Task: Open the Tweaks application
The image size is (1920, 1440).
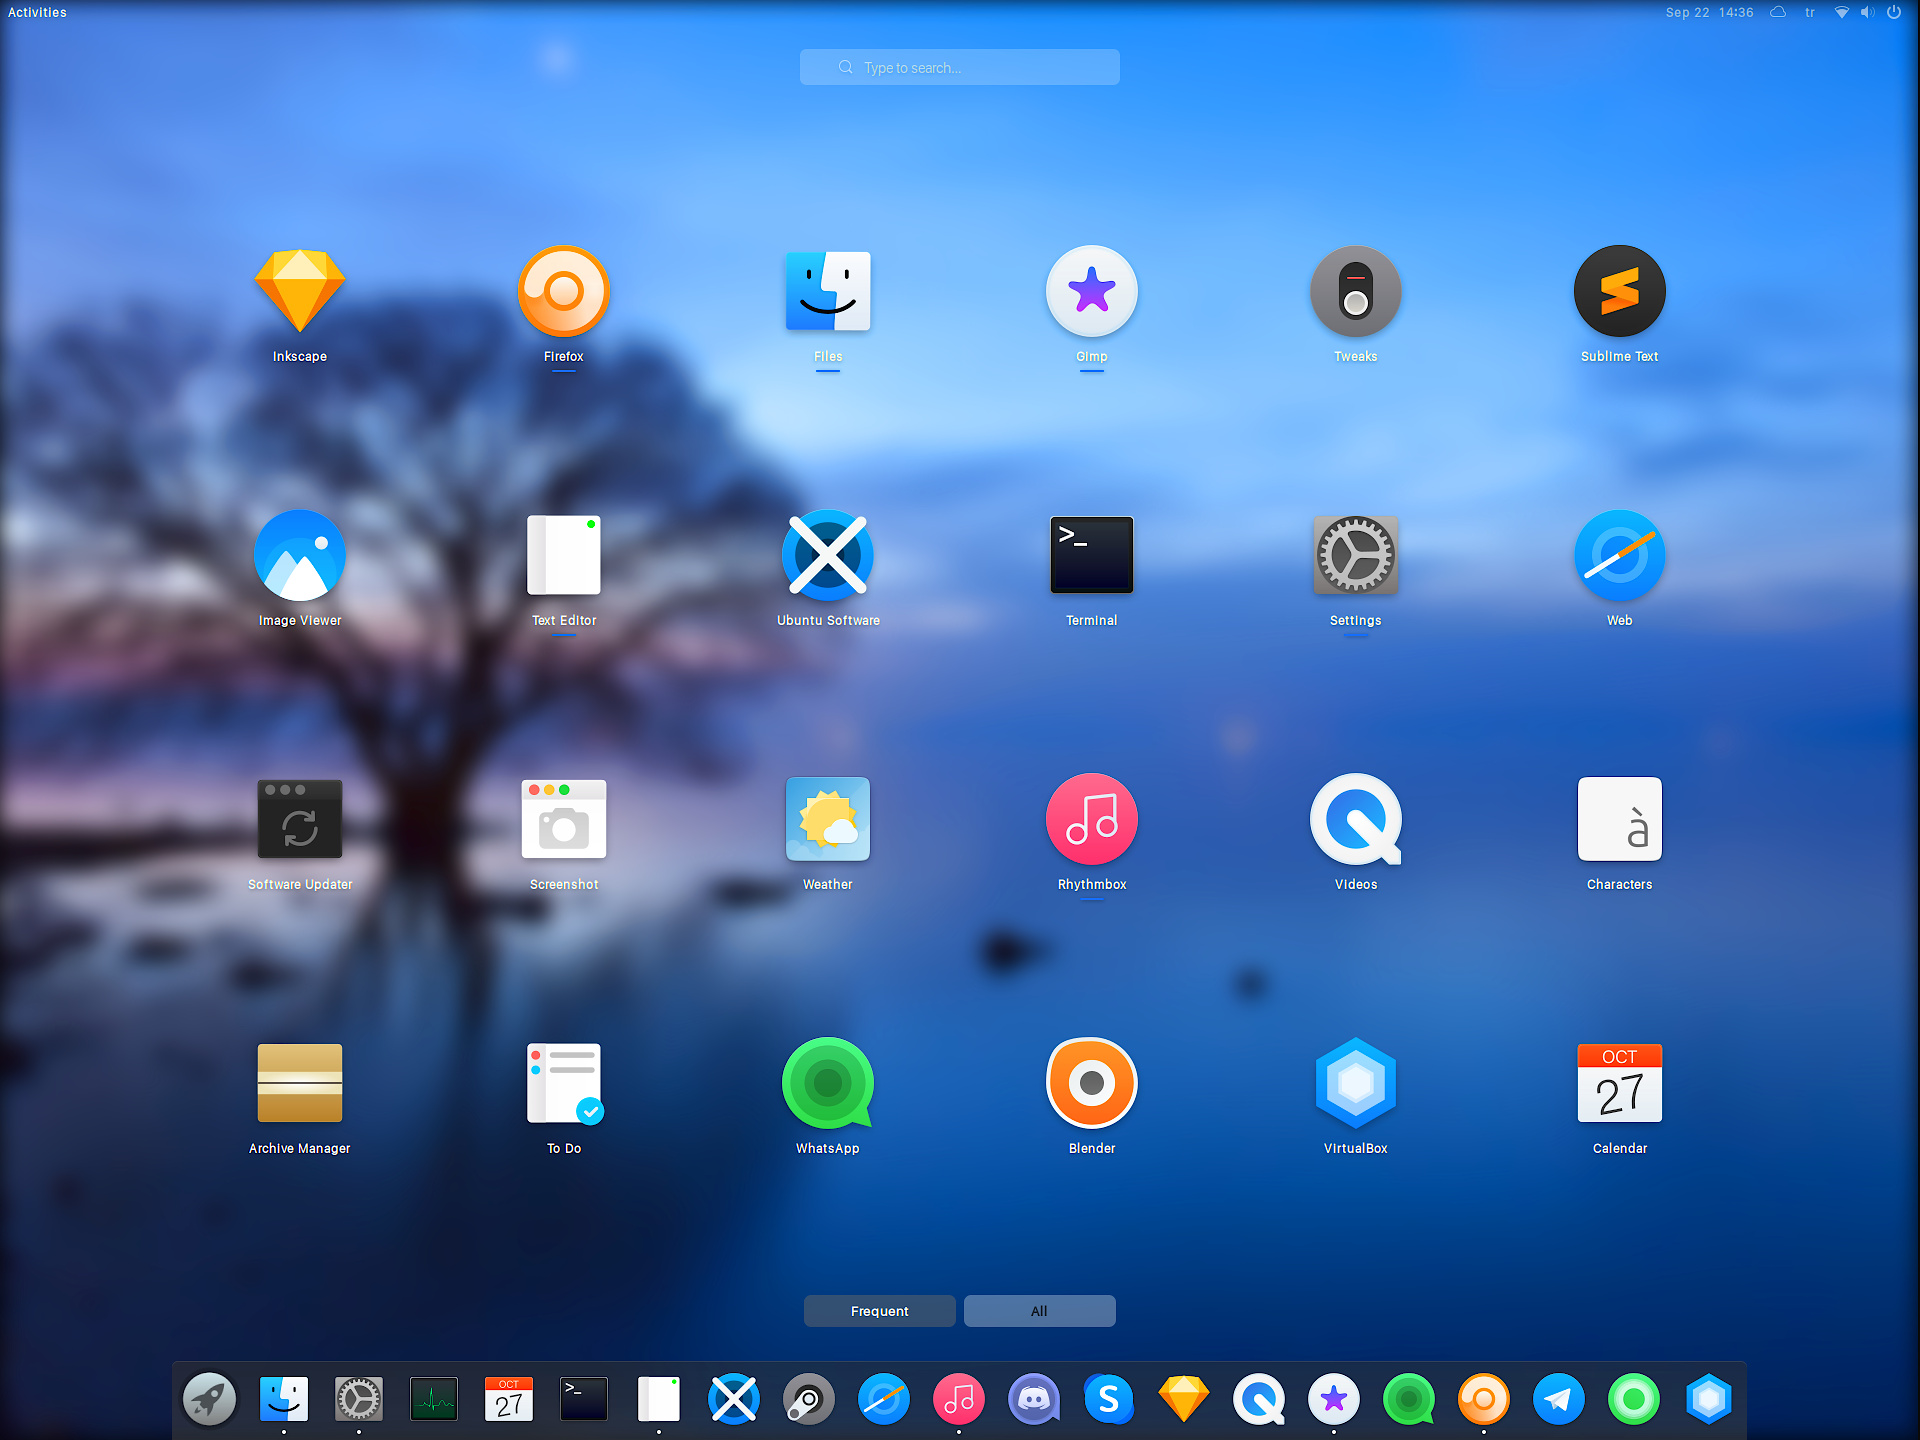Action: coord(1356,291)
